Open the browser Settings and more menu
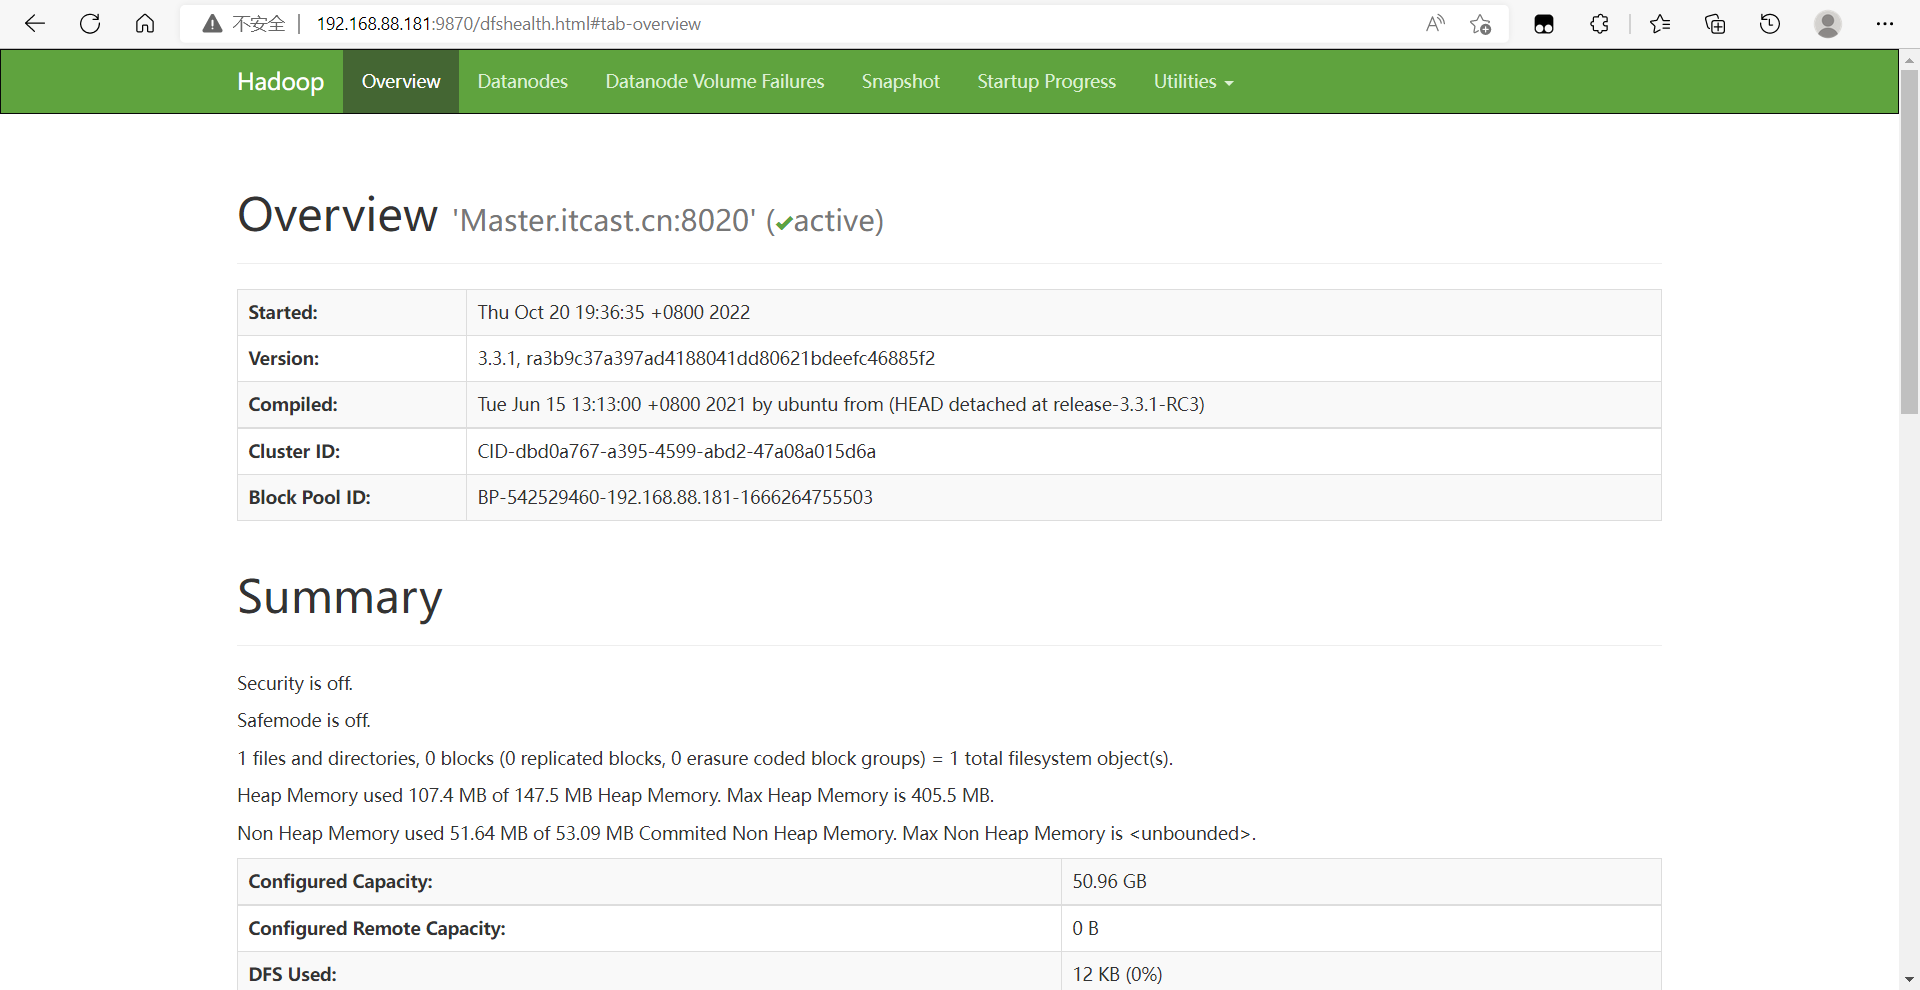The height and width of the screenshot is (990, 1920). 1885,24
